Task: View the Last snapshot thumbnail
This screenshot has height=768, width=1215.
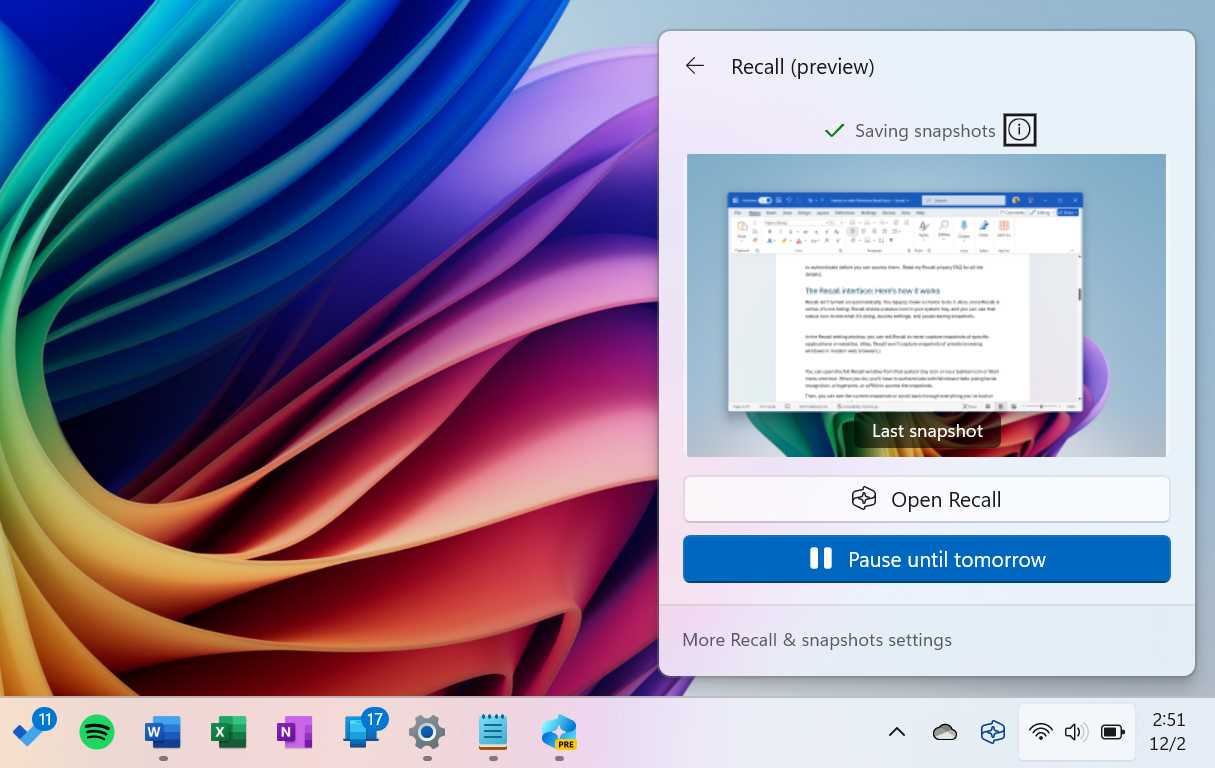Action: pyautogui.click(x=926, y=305)
